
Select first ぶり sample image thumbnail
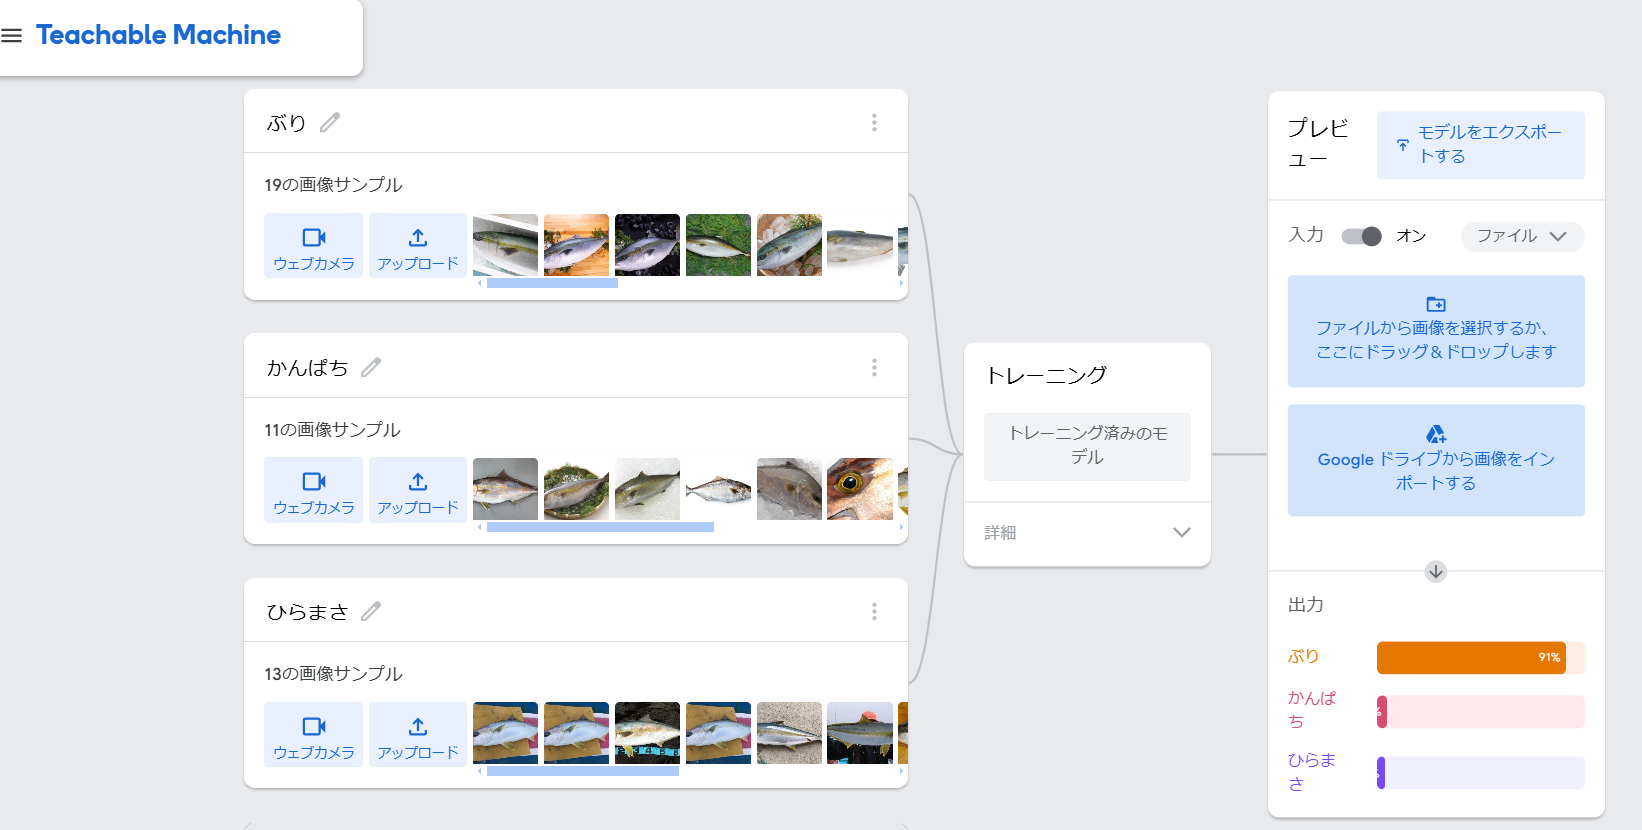click(505, 245)
